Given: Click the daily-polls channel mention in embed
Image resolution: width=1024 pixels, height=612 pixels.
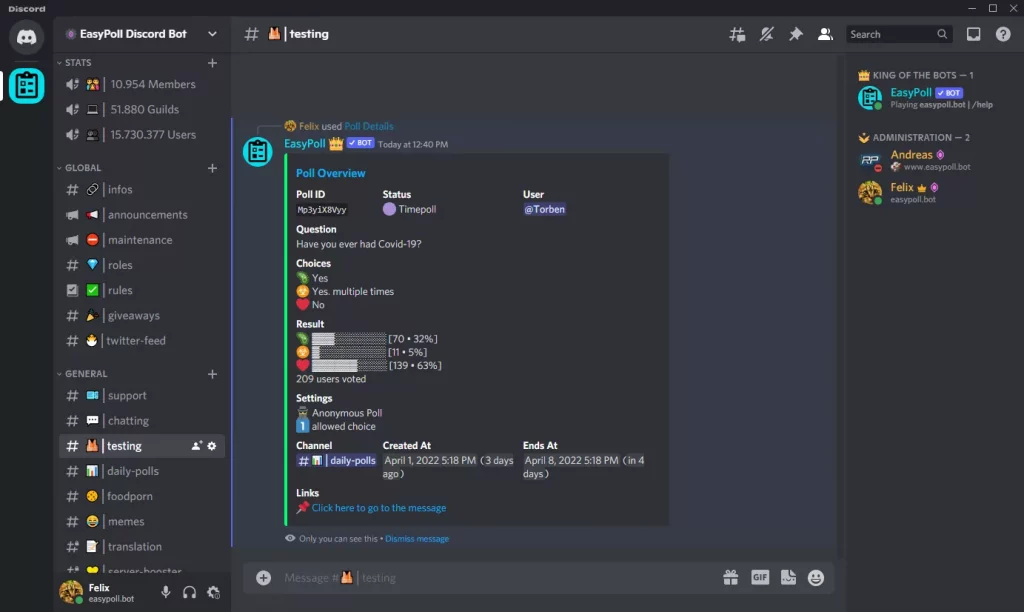Looking at the screenshot, I should [337, 460].
